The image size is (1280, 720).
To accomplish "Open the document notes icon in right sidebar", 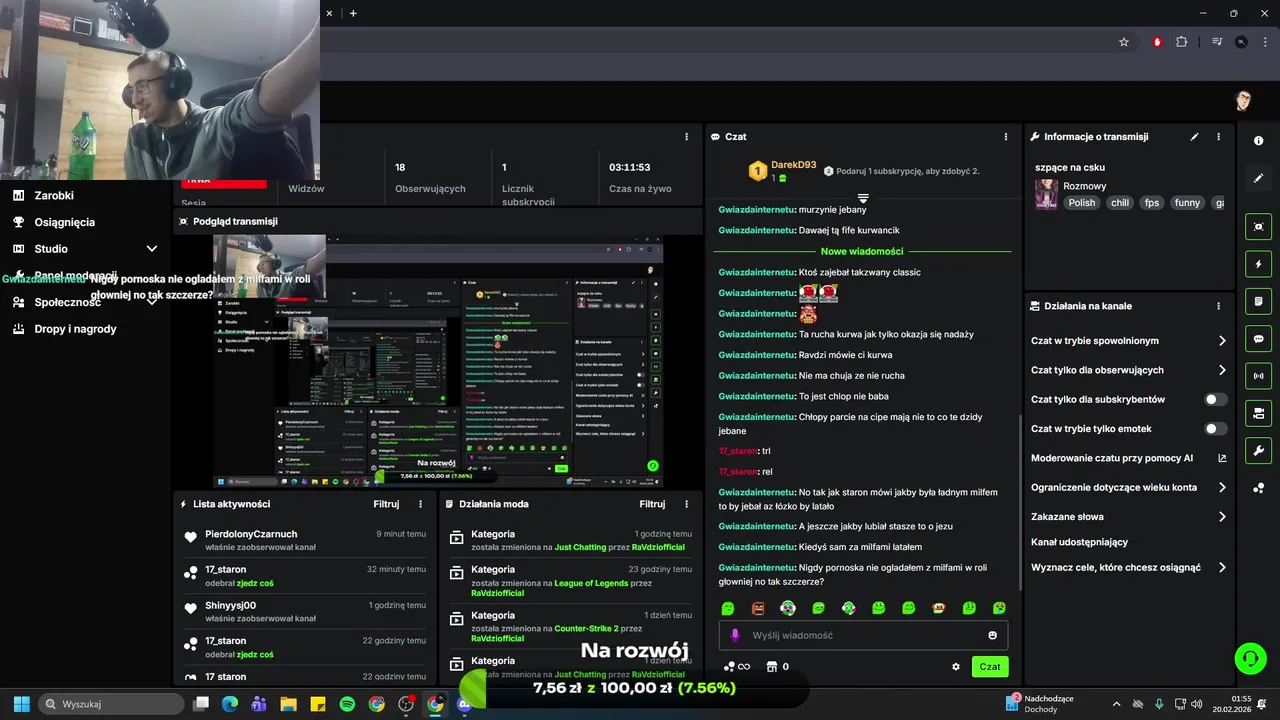I will (x=1258, y=301).
